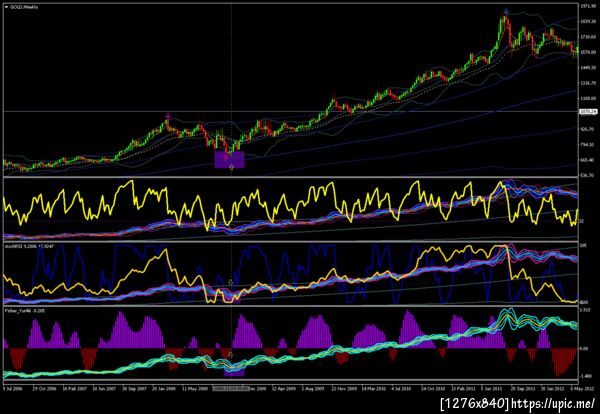Click the blue arrow at the 2011 peak
600x414 pixels.
tap(506, 11)
